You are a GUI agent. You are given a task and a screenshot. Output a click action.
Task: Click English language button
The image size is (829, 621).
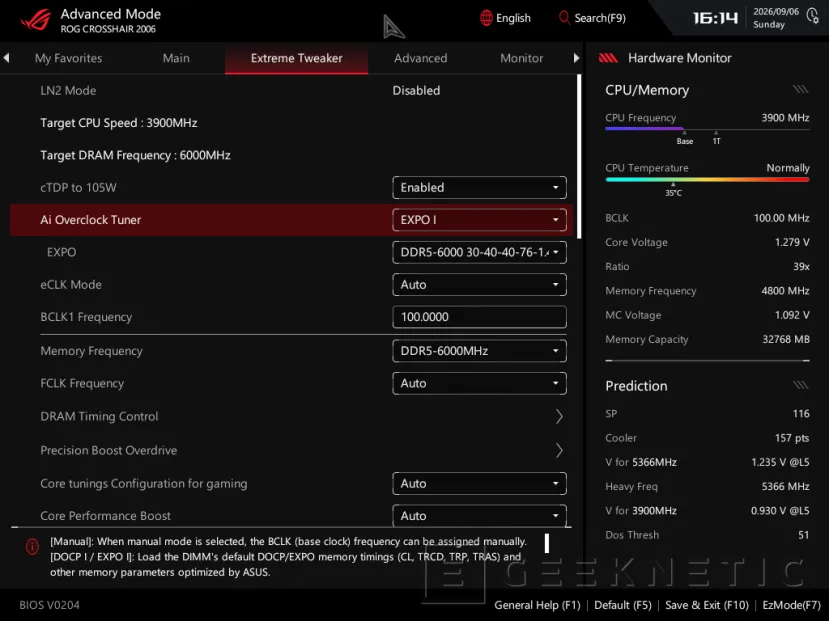[x=505, y=18]
